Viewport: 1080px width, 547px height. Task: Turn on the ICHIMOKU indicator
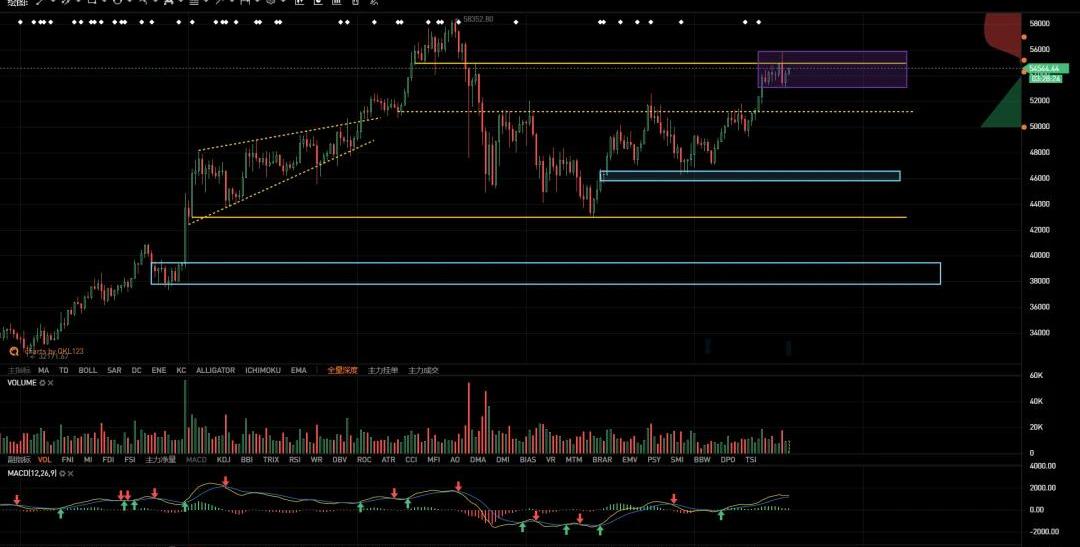click(264, 370)
